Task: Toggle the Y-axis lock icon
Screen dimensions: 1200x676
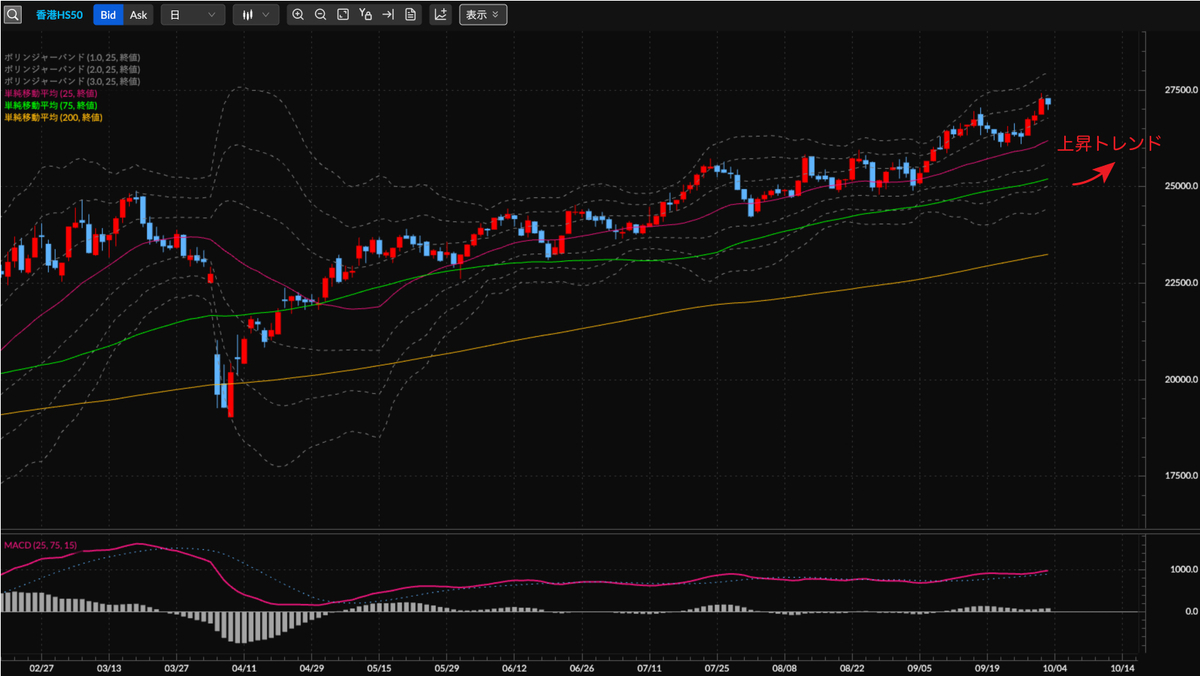Action: click(x=366, y=15)
